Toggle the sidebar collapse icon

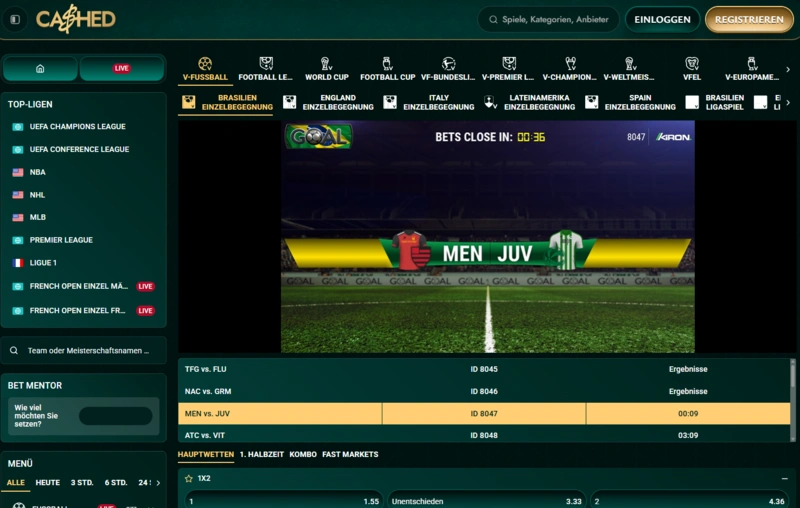(15, 19)
